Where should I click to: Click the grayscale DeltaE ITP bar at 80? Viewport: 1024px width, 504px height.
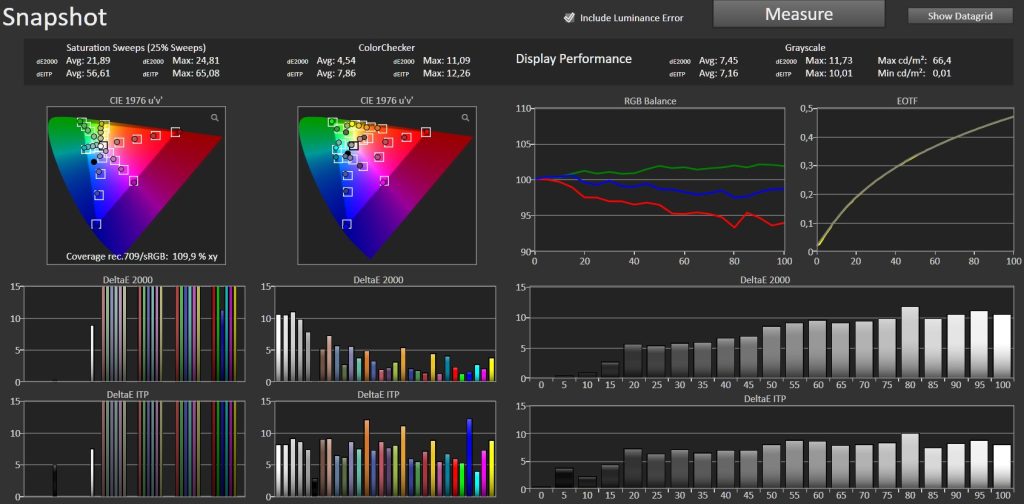pos(910,460)
